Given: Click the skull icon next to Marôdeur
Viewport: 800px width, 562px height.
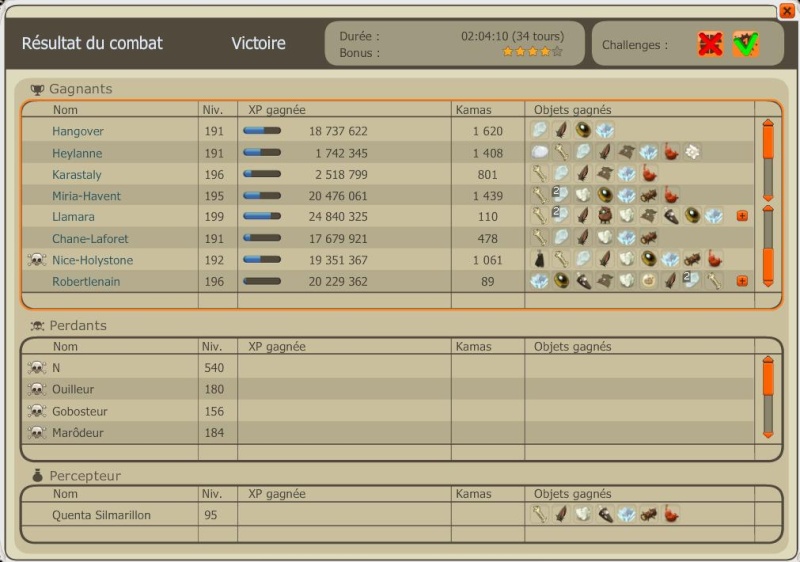Looking at the screenshot, I should pos(37,433).
